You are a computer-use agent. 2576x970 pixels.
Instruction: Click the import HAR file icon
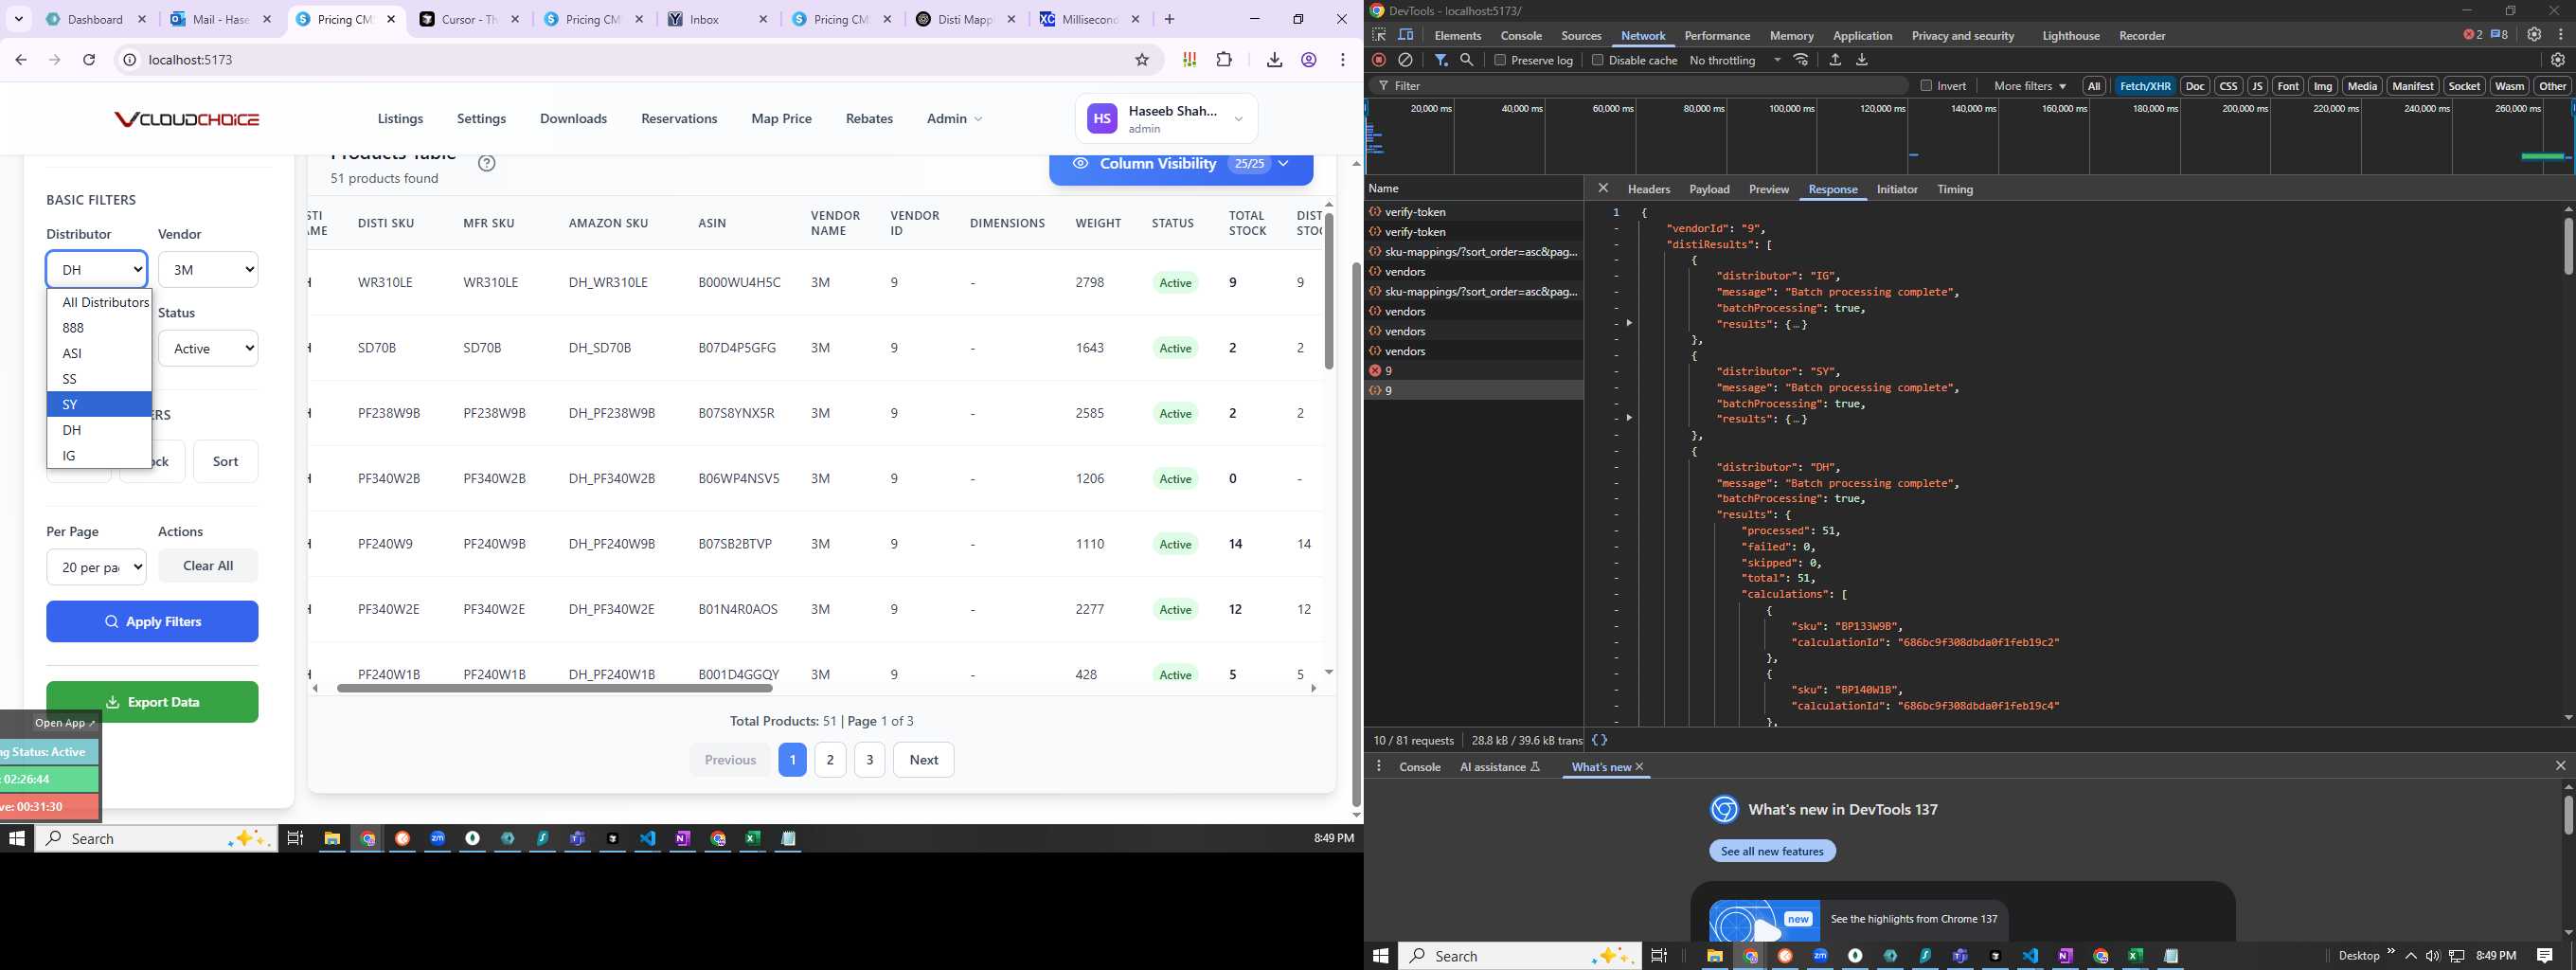coord(1835,60)
